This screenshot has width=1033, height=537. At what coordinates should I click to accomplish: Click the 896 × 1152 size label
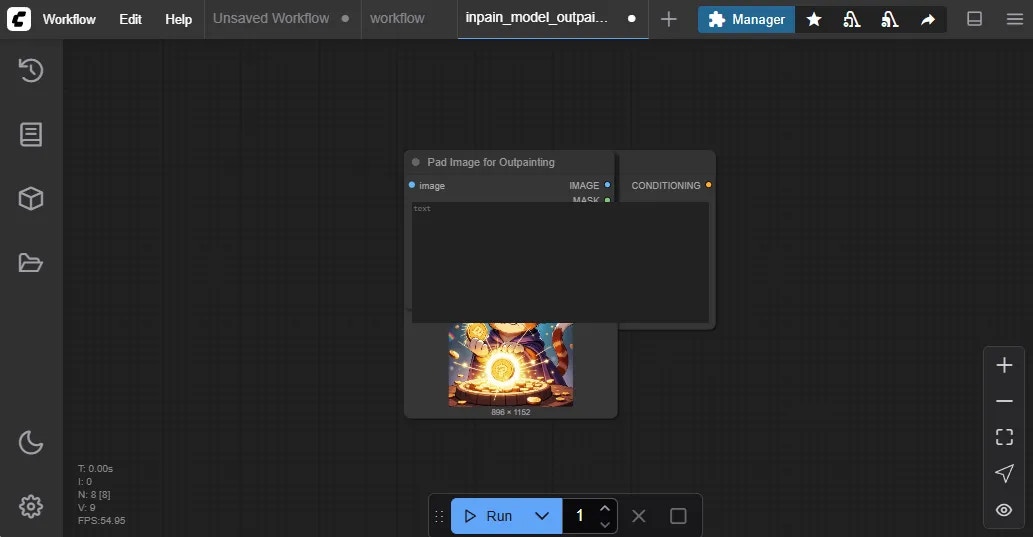[511, 412]
